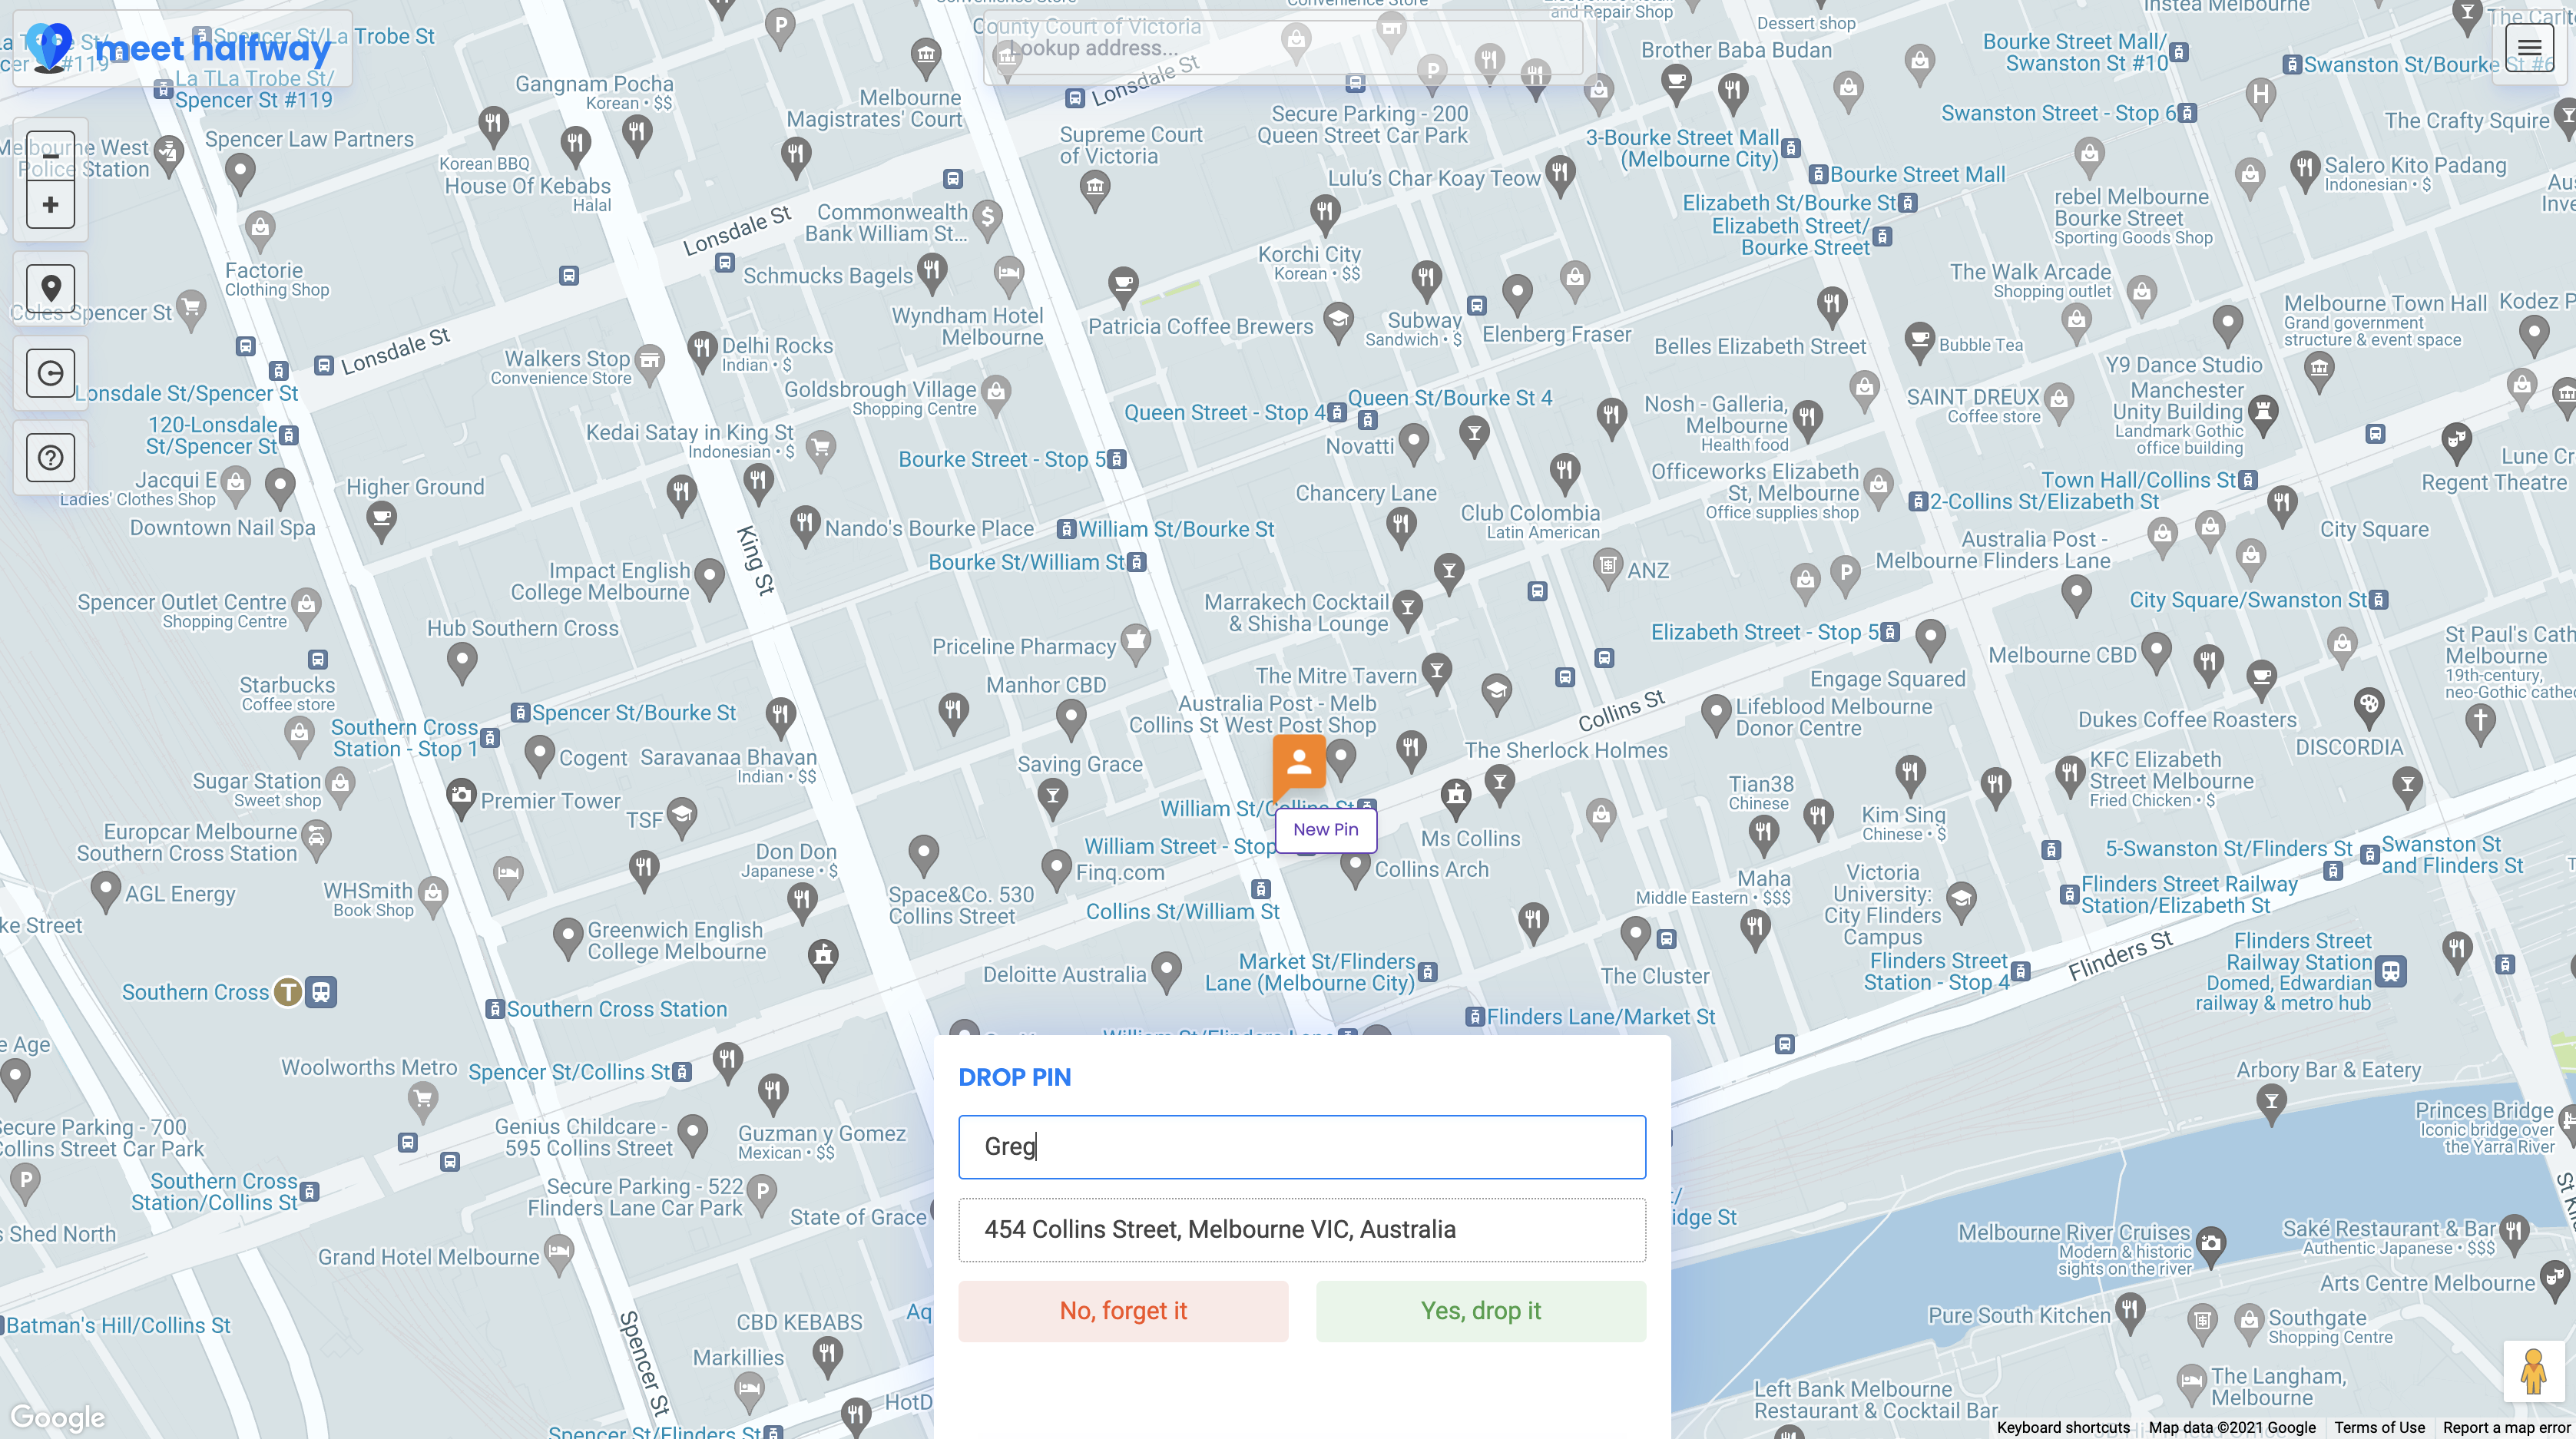
Task: Open the help question mark icon
Action: (50, 457)
